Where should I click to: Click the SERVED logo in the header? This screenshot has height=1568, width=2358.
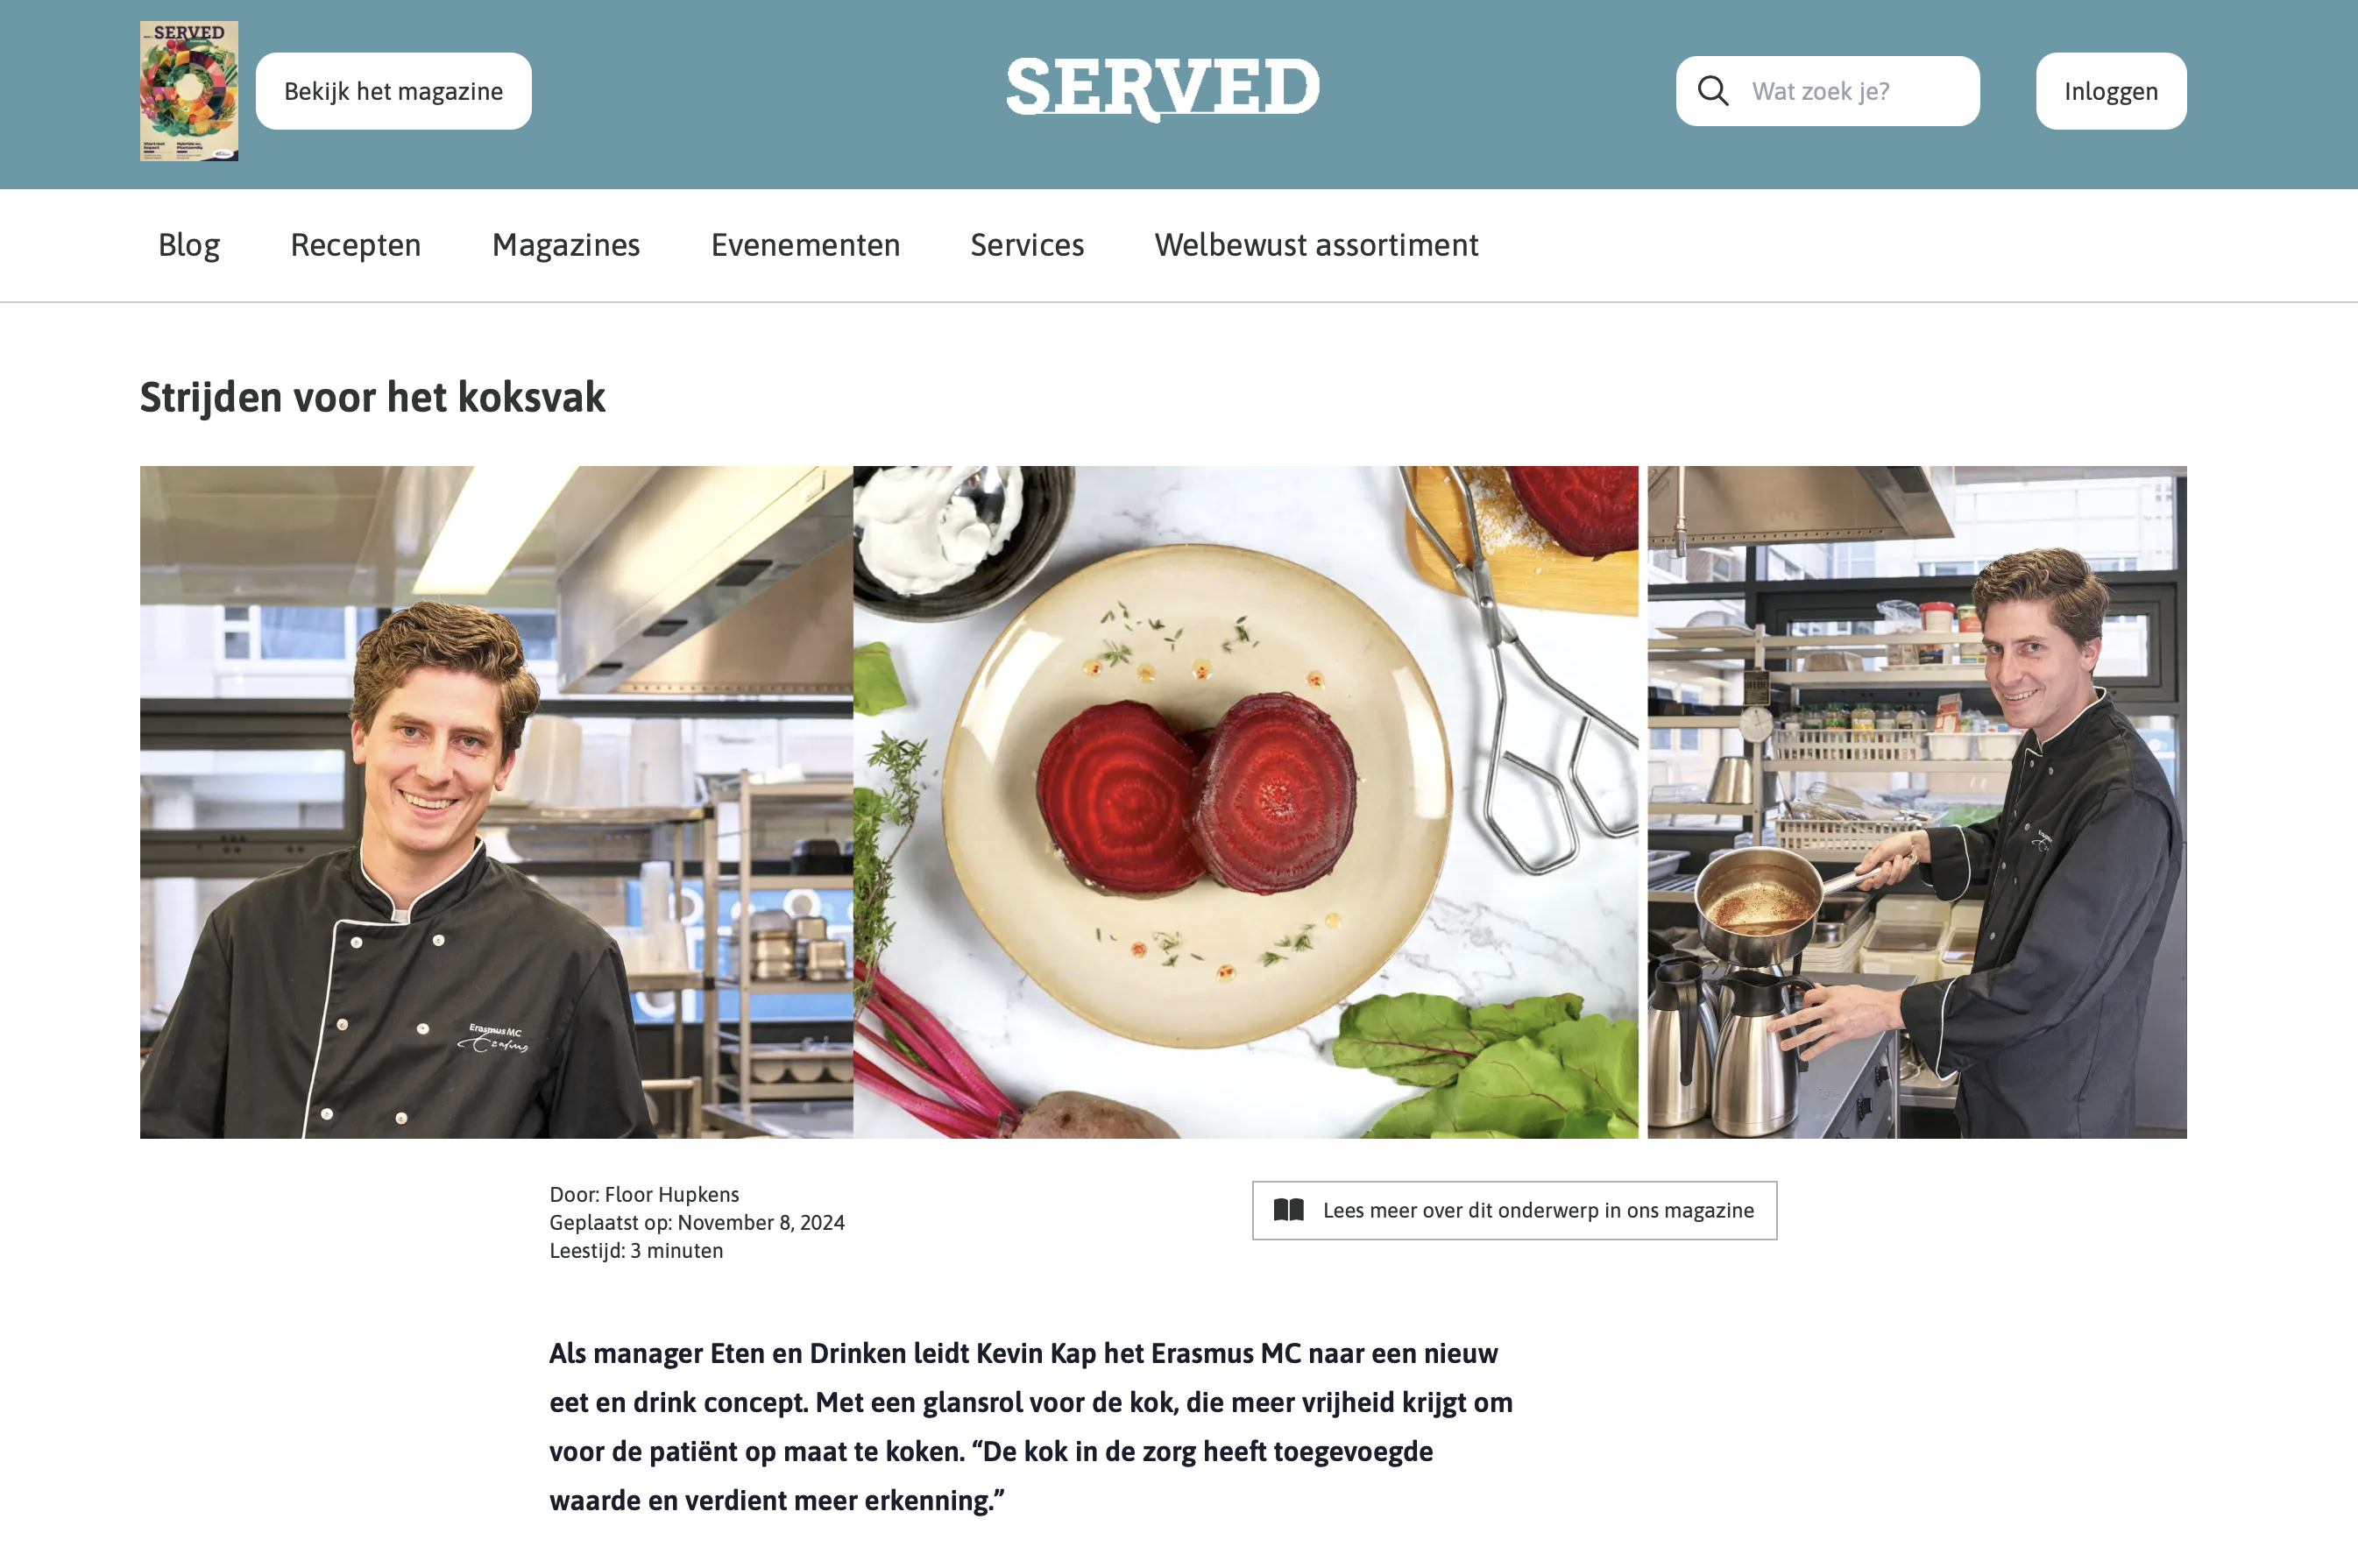click(x=1163, y=88)
